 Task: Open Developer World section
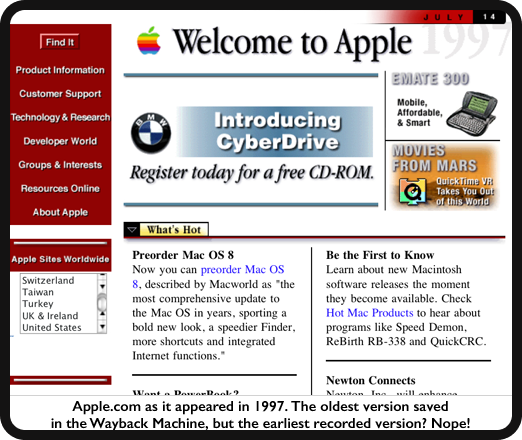tap(60, 141)
